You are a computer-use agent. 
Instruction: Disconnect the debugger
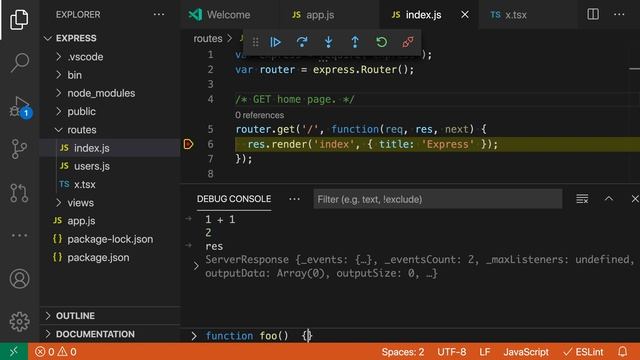[x=408, y=42]
